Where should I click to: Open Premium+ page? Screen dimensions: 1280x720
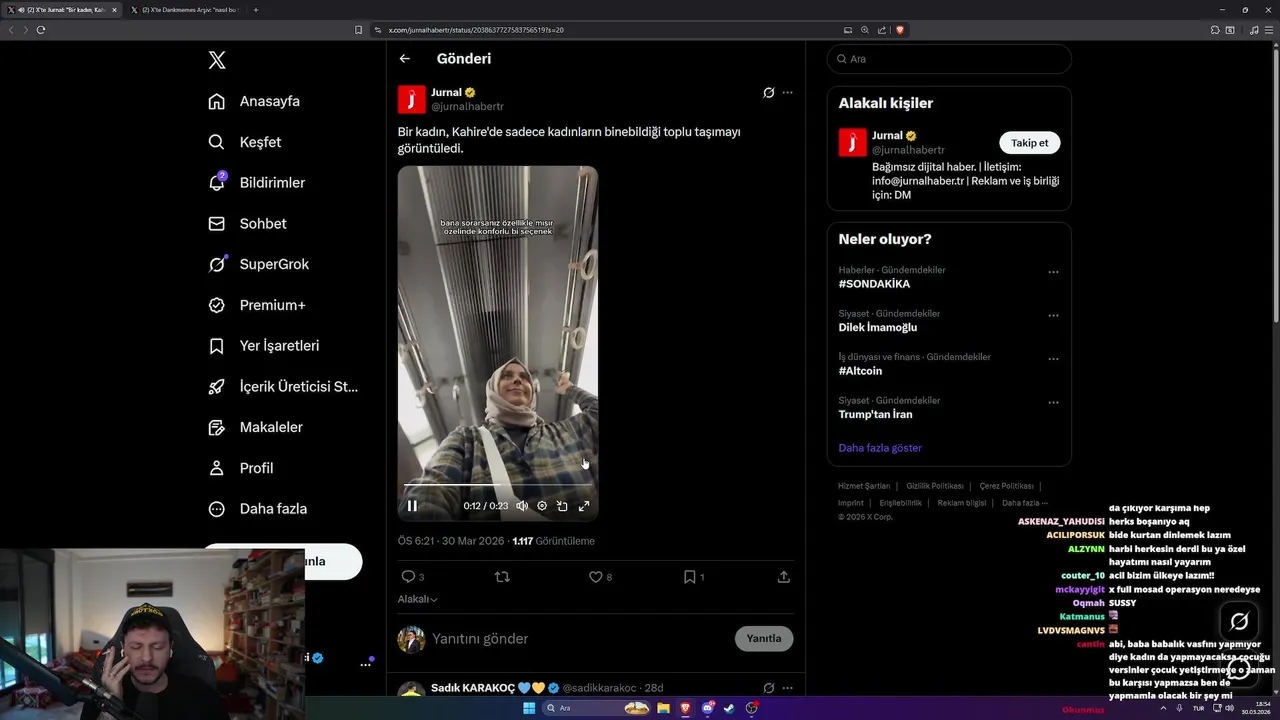(256, 305)
